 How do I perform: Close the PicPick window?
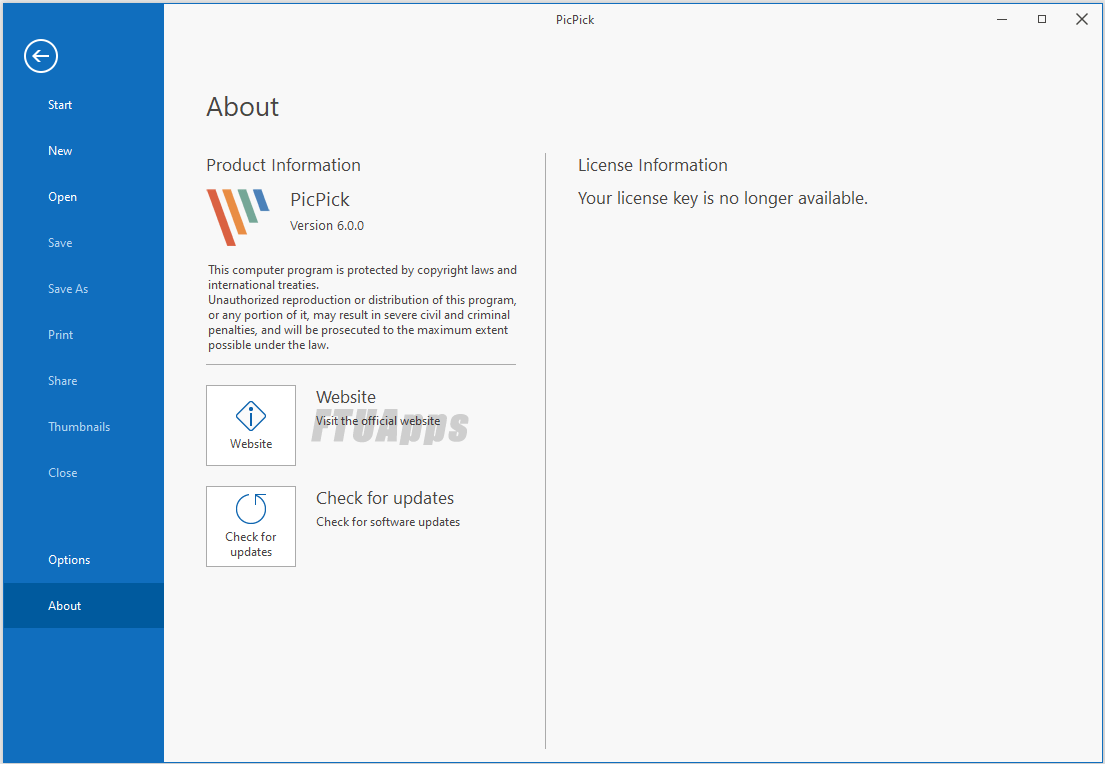[x=1082, y=20]
